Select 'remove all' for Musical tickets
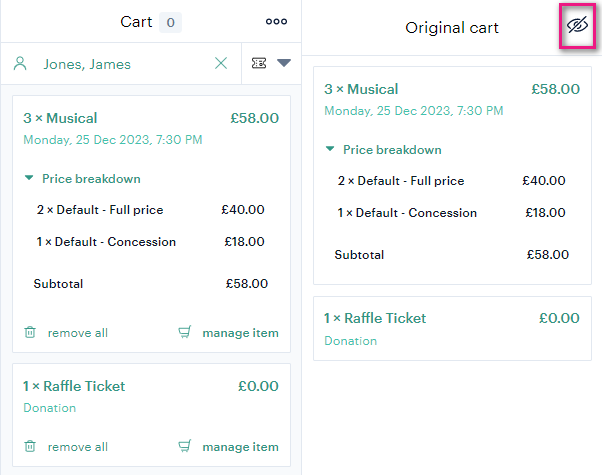This screenshot has height=475, width=602. click(78, 333)
